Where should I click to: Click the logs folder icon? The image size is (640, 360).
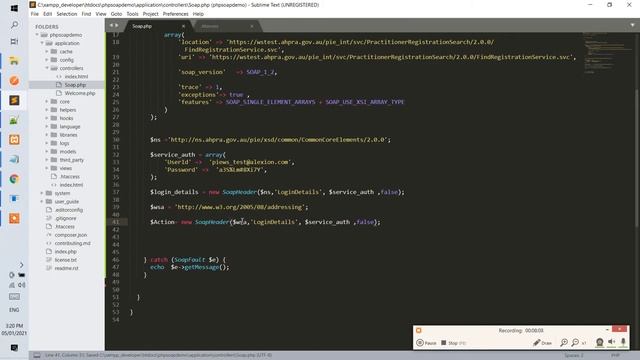pos(54,143)
